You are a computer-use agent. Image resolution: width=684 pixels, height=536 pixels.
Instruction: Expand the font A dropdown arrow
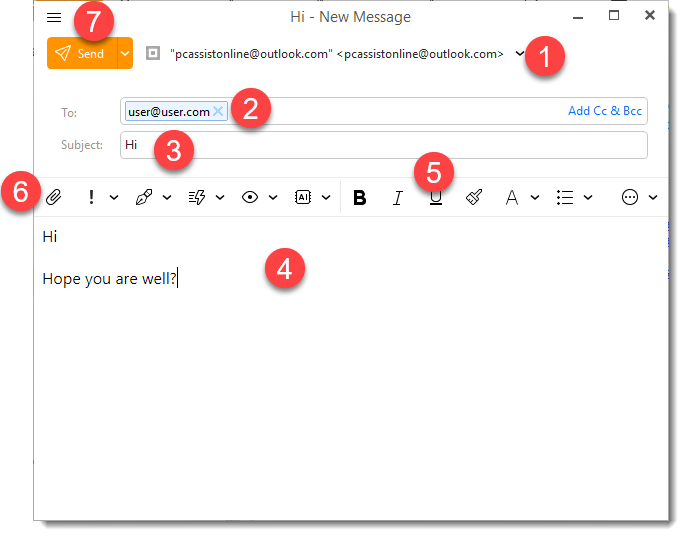tap(535, 197)
